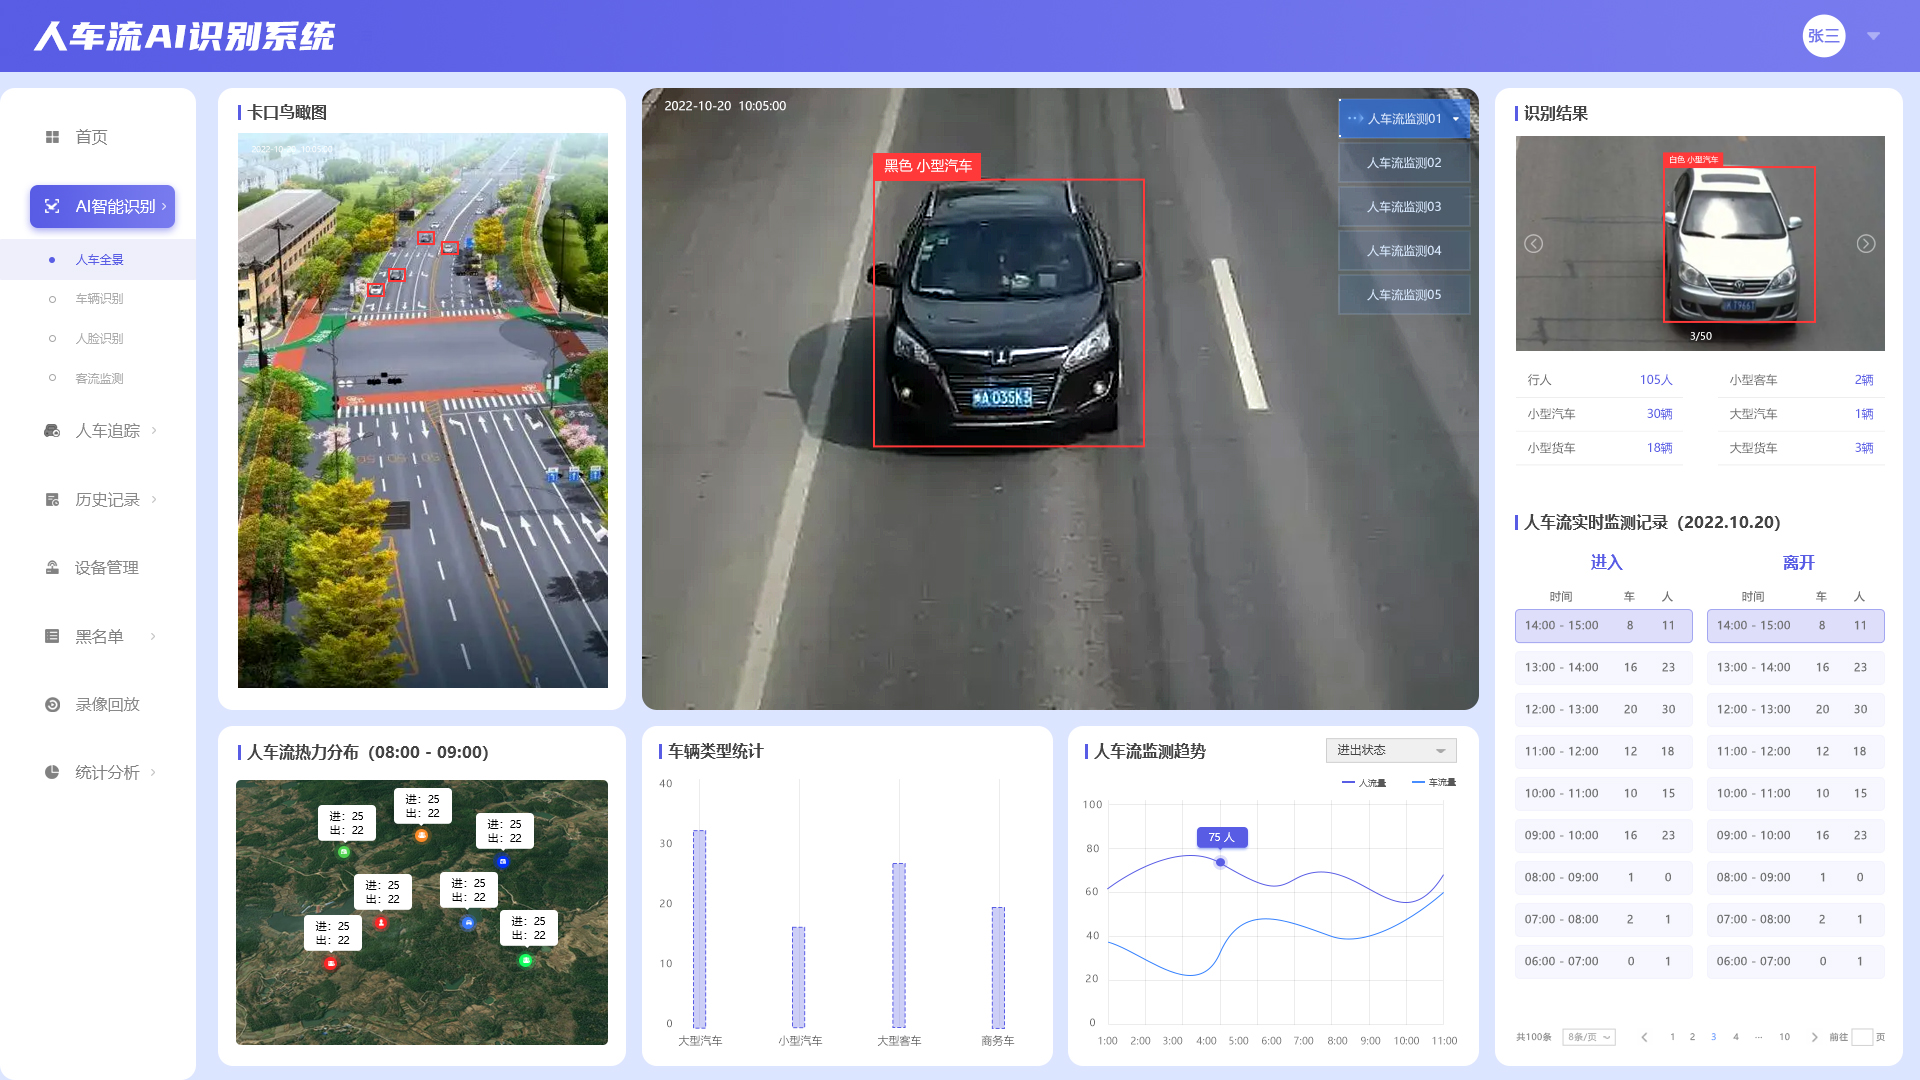Go to page 1 of records
1920x1080 pixels.
coord(1672,1037)
